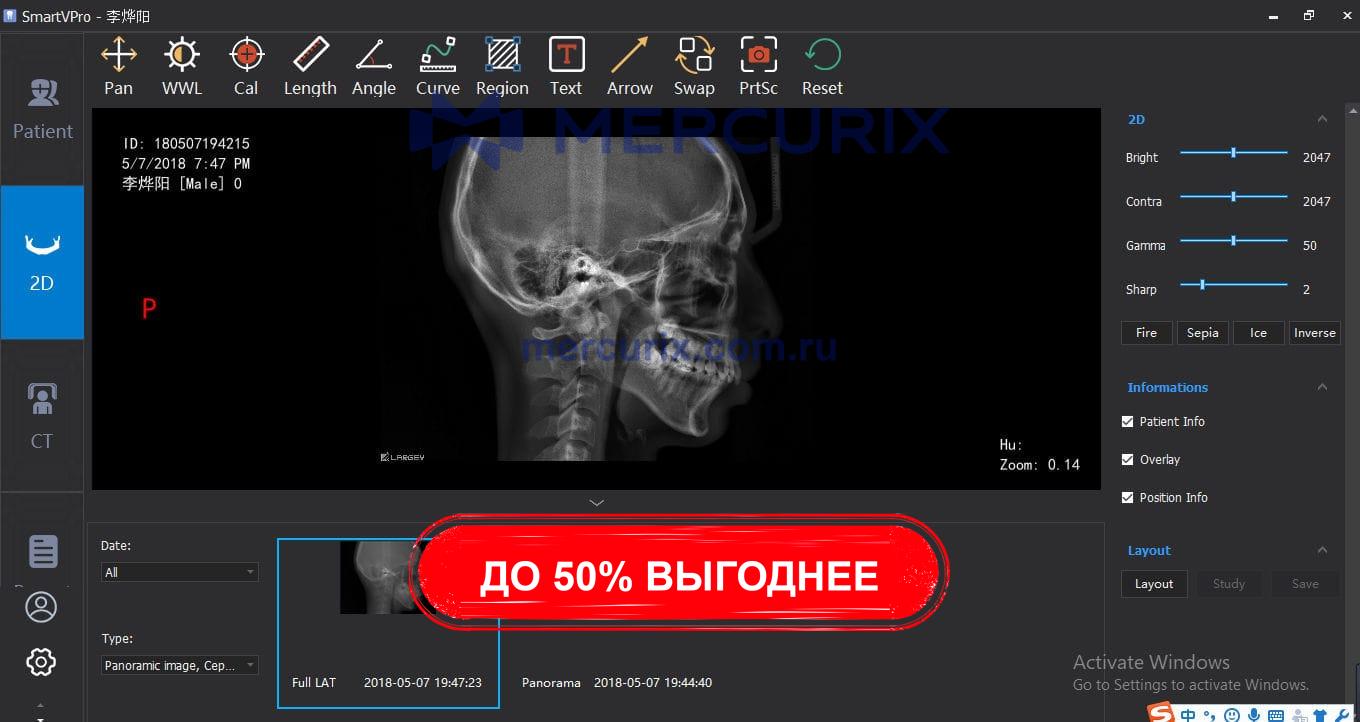Select the Pan tool
This screenshot has height=722, width=1360.
point(118,67)
